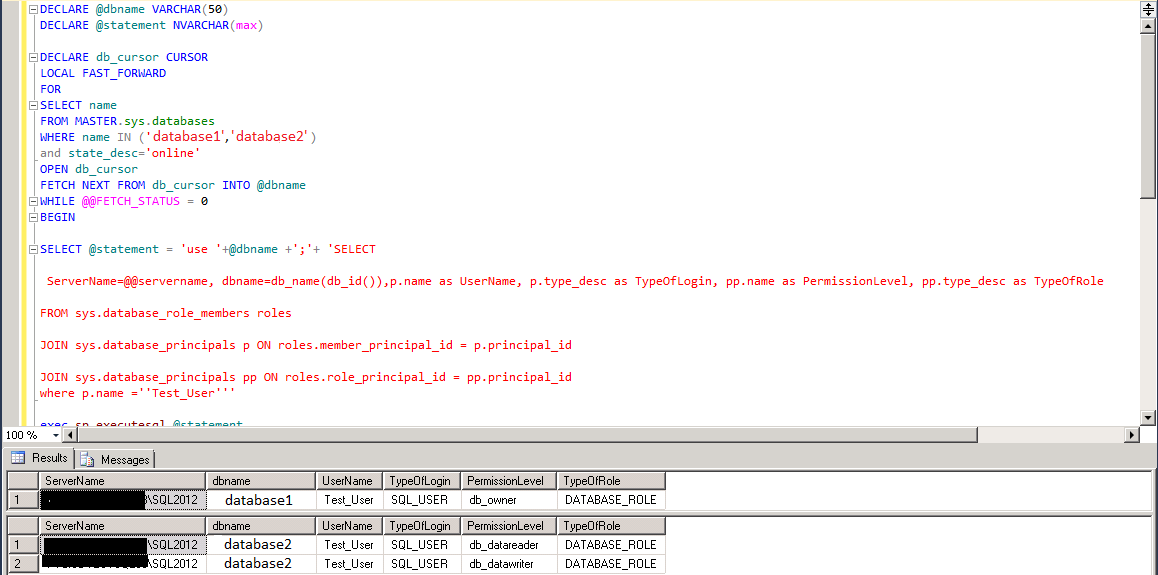Collapse the BEGIN block outline
This screenshot has width=1158, height=575.
(x=32, y=218)
